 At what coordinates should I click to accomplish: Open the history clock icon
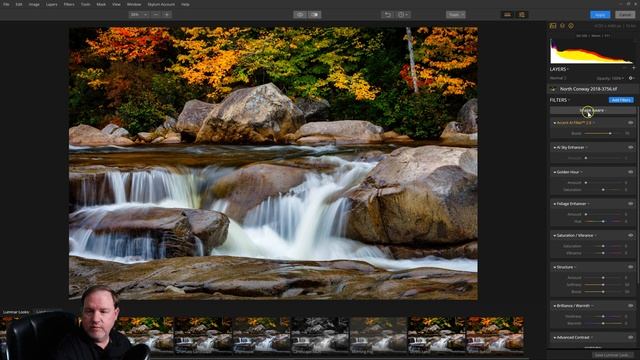[x=402, y=15]
